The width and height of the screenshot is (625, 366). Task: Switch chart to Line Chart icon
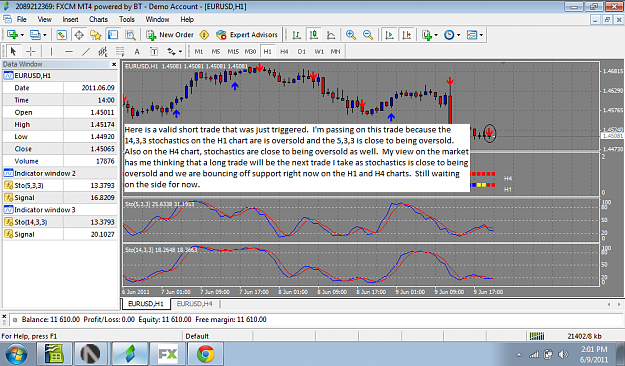point(331,35)
